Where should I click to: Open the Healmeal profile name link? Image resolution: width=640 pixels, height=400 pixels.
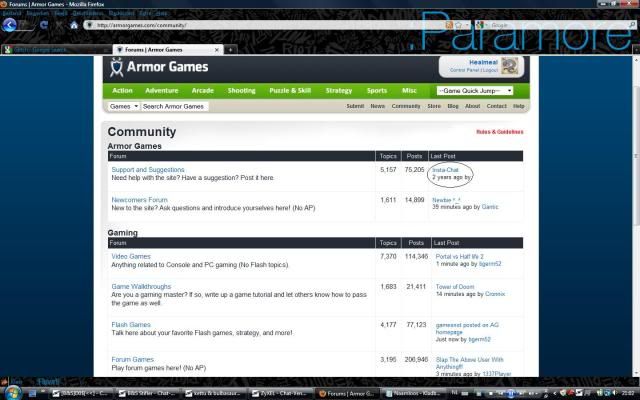click(483, 62)
